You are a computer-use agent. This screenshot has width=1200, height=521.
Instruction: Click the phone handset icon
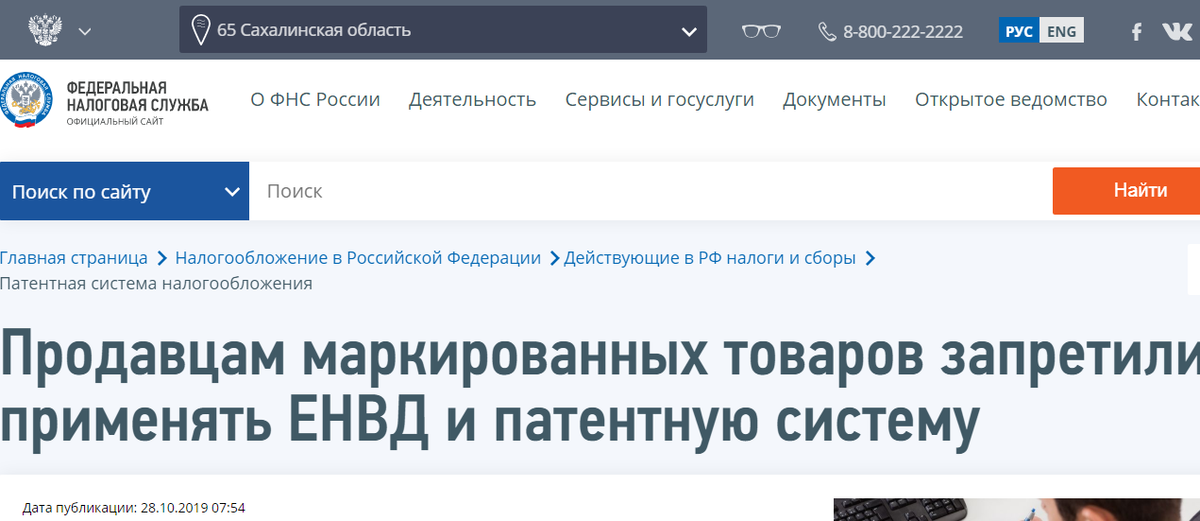827,31
